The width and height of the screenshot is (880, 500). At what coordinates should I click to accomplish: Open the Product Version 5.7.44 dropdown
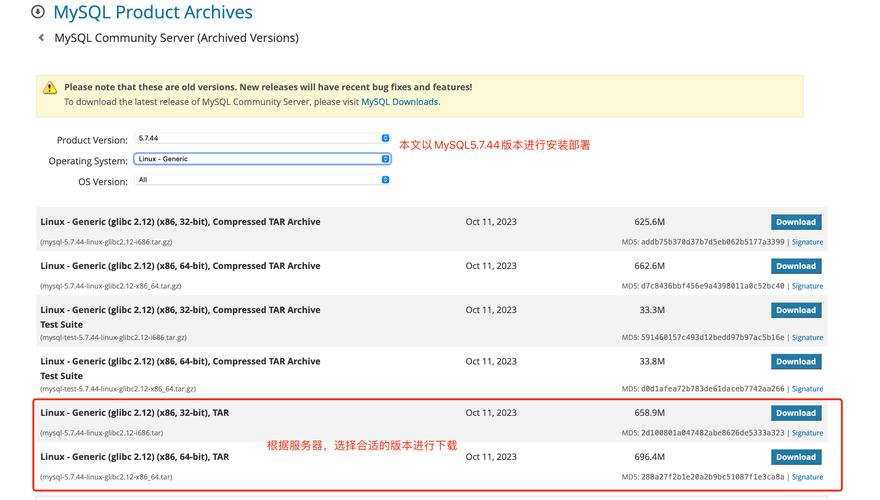pos(262,138)
